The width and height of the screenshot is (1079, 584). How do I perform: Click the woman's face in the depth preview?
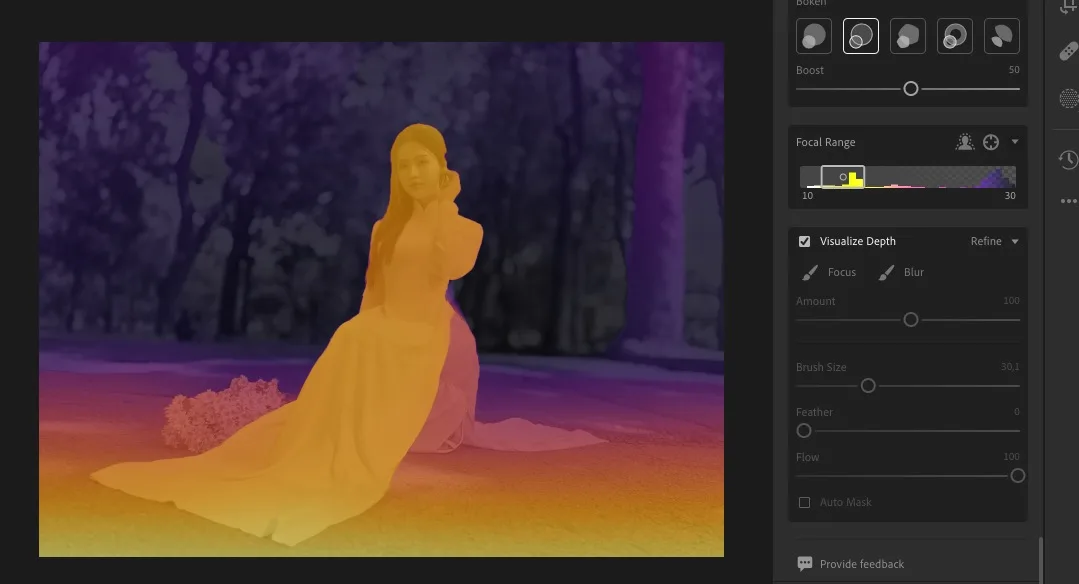pyautogui.click(x=416, y=171)
